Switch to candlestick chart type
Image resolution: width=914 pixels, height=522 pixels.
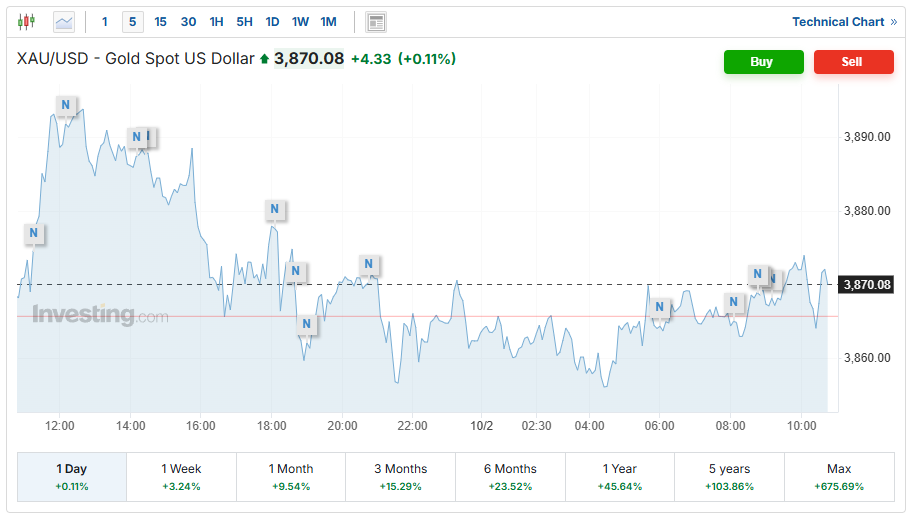pos(26,21)
